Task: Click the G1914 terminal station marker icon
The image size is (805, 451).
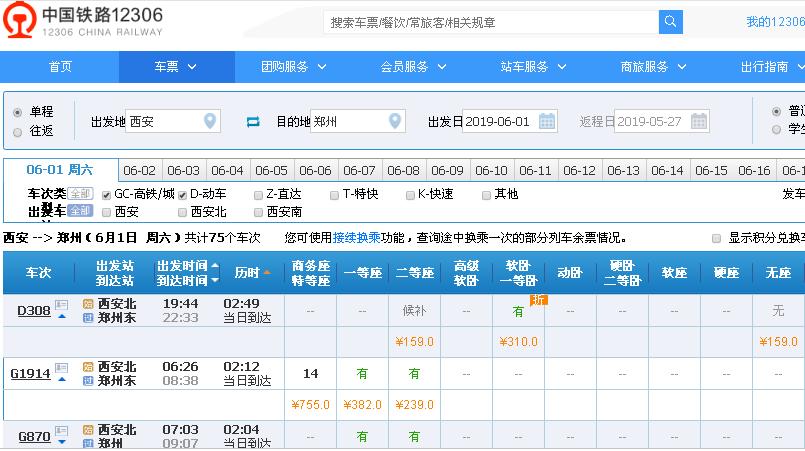Action: point(88,381)
